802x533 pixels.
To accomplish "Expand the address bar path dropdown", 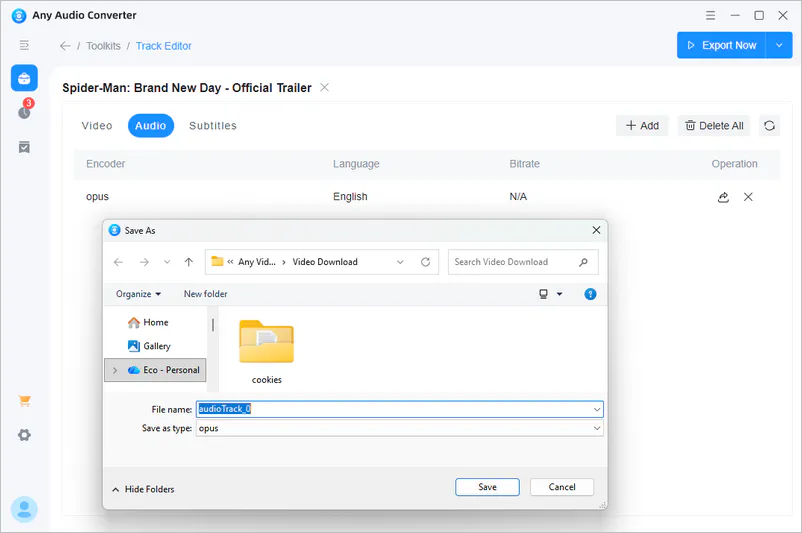I will 400,262.
